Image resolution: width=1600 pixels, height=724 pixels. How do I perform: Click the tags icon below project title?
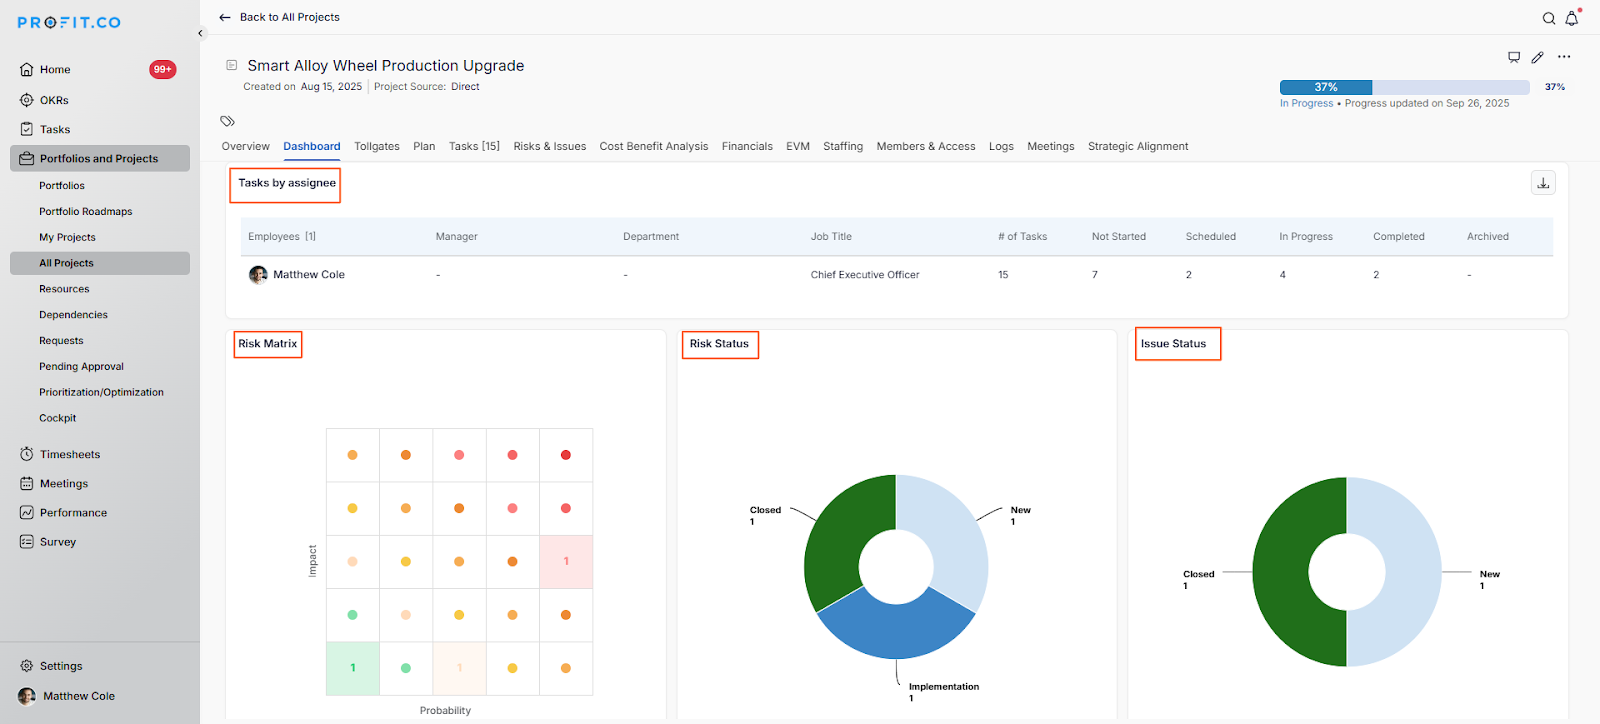click(228, 121)
